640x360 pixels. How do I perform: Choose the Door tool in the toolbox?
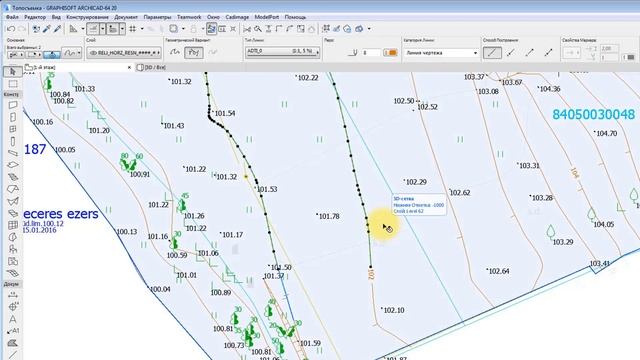(13, 117)
